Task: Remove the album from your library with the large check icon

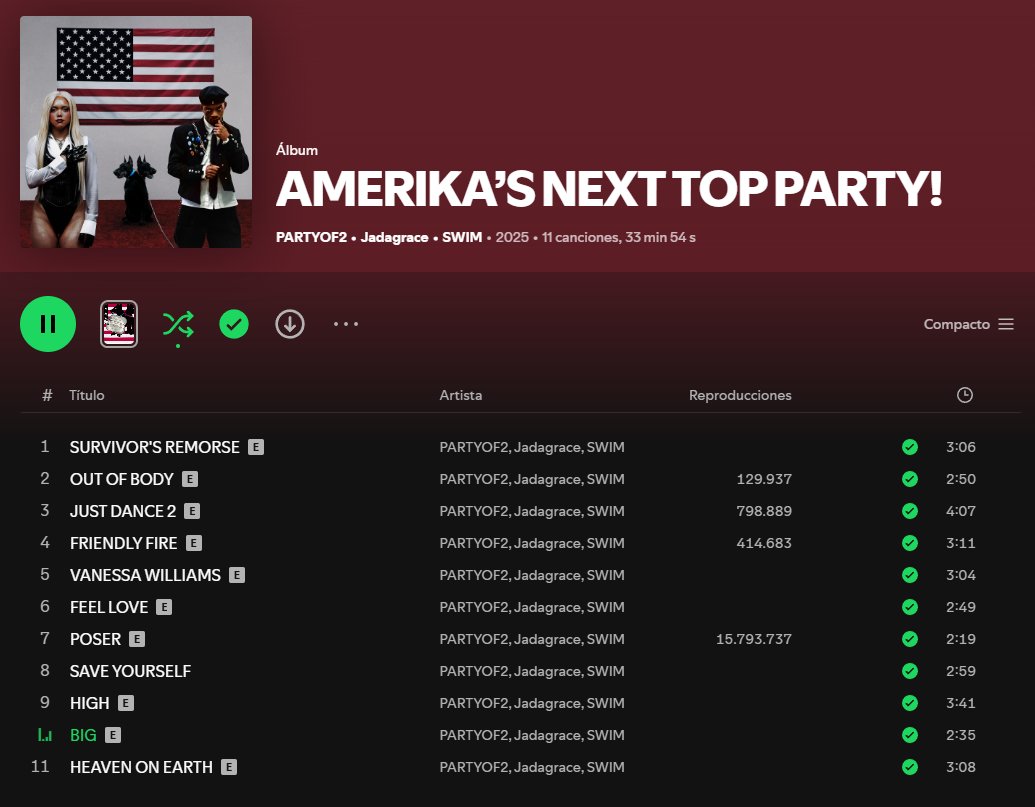Action: pos(234,324)
